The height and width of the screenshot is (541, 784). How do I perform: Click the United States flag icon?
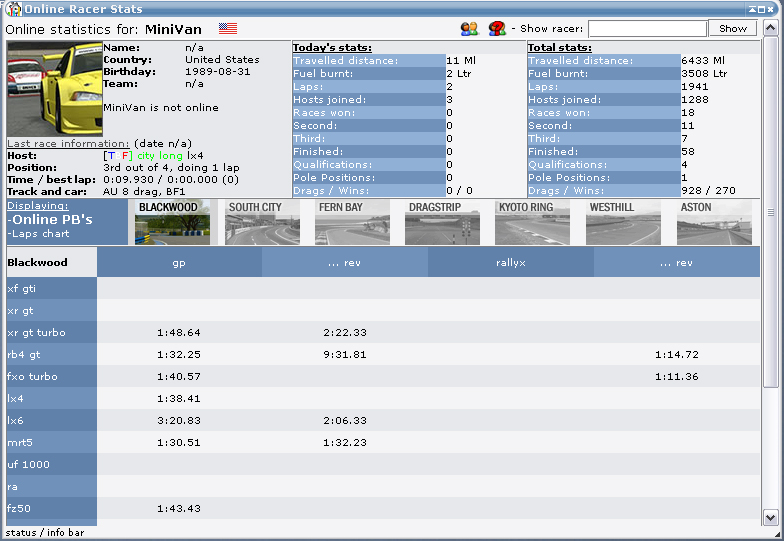[228, 28]
